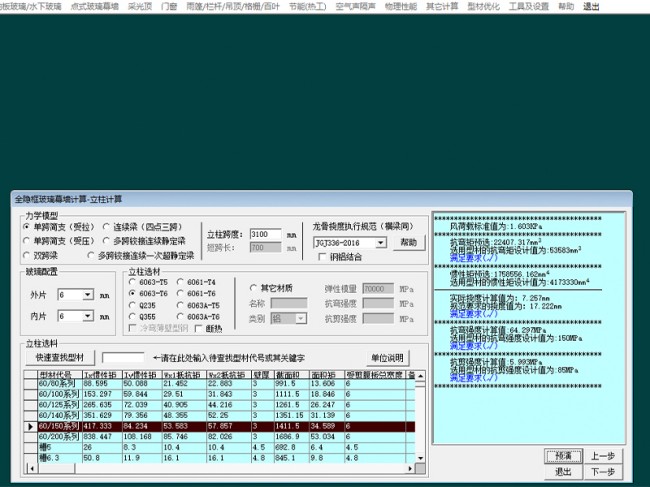The height and width of the screenshot is (487, 650).
Task: Click the 单位说明 button
Action: click(387, 357)
